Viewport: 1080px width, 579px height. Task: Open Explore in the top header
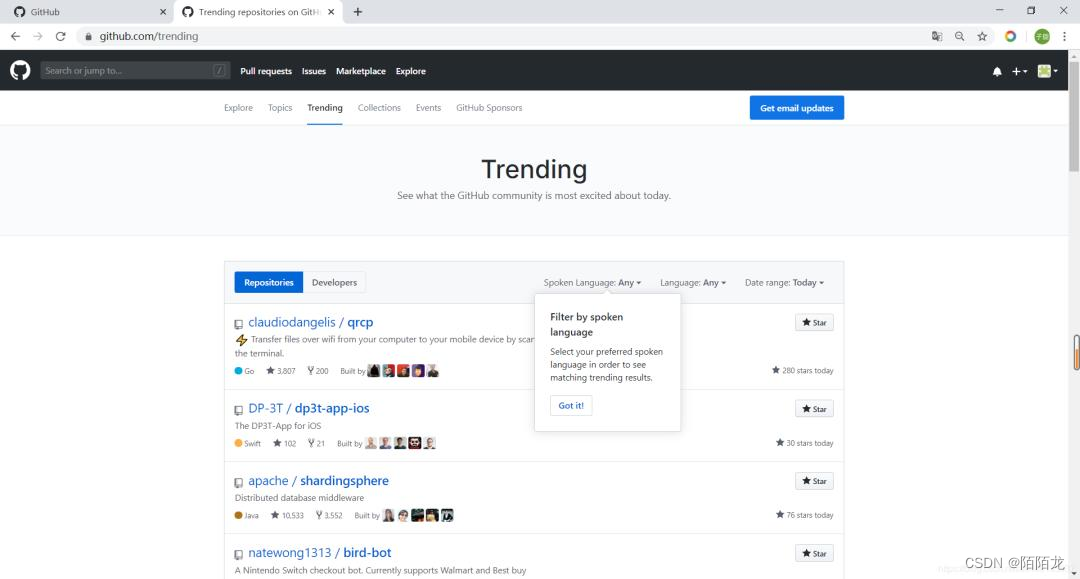click(x=411, y=71)
